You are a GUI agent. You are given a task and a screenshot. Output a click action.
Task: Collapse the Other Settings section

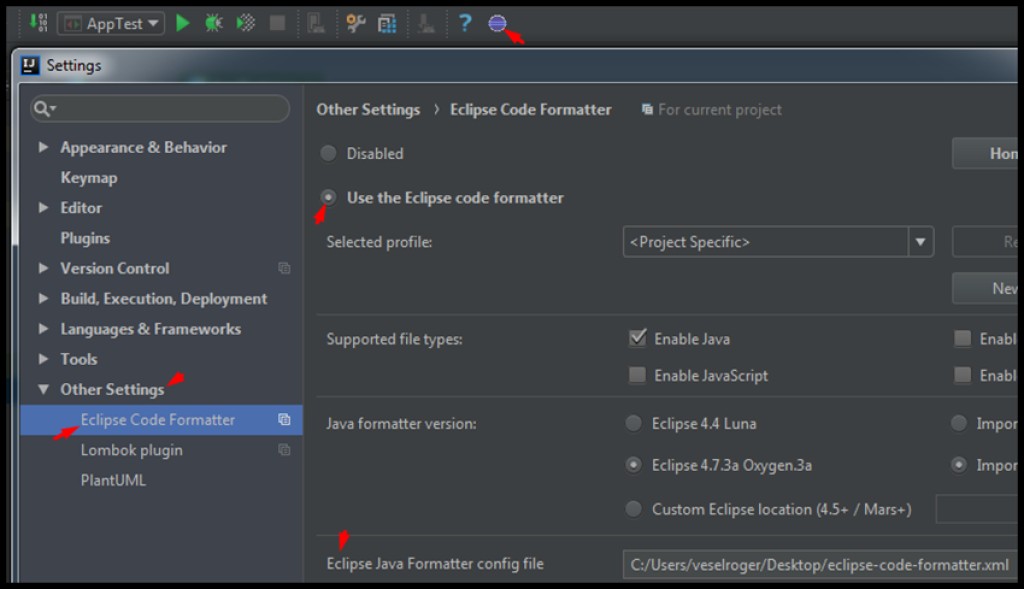tap(42, 389)
